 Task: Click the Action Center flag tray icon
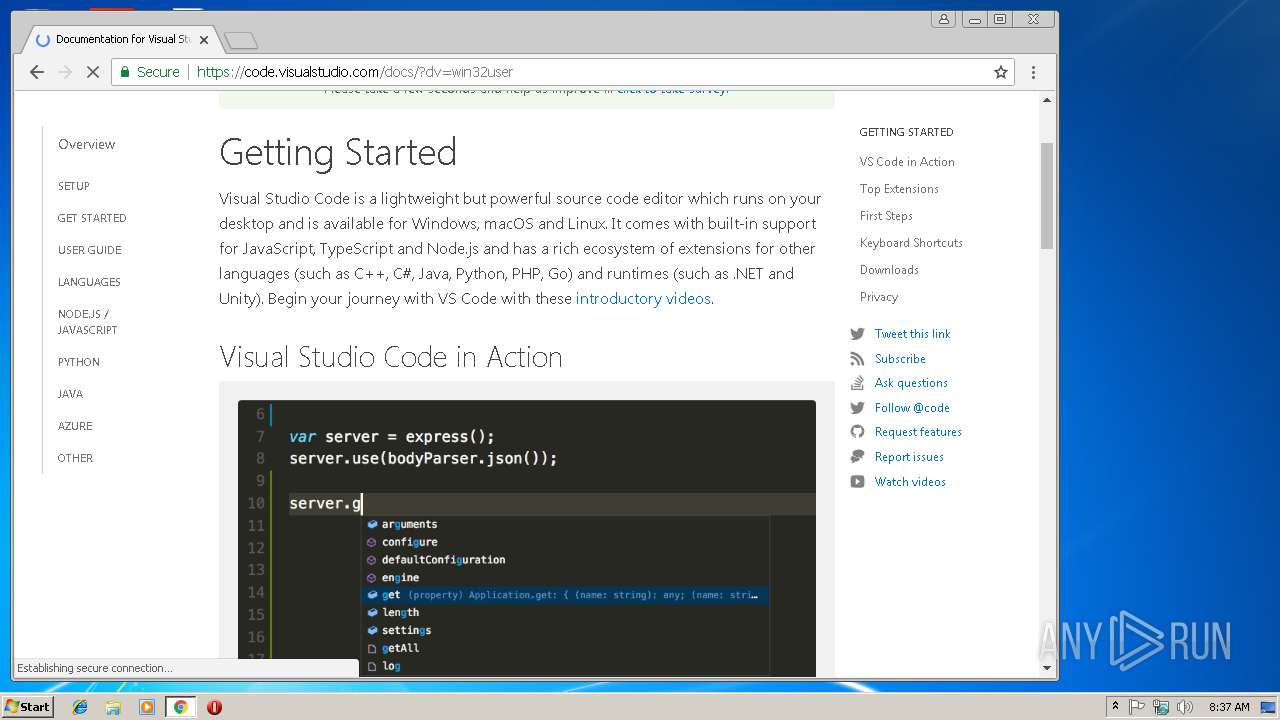pos(1137,707)
